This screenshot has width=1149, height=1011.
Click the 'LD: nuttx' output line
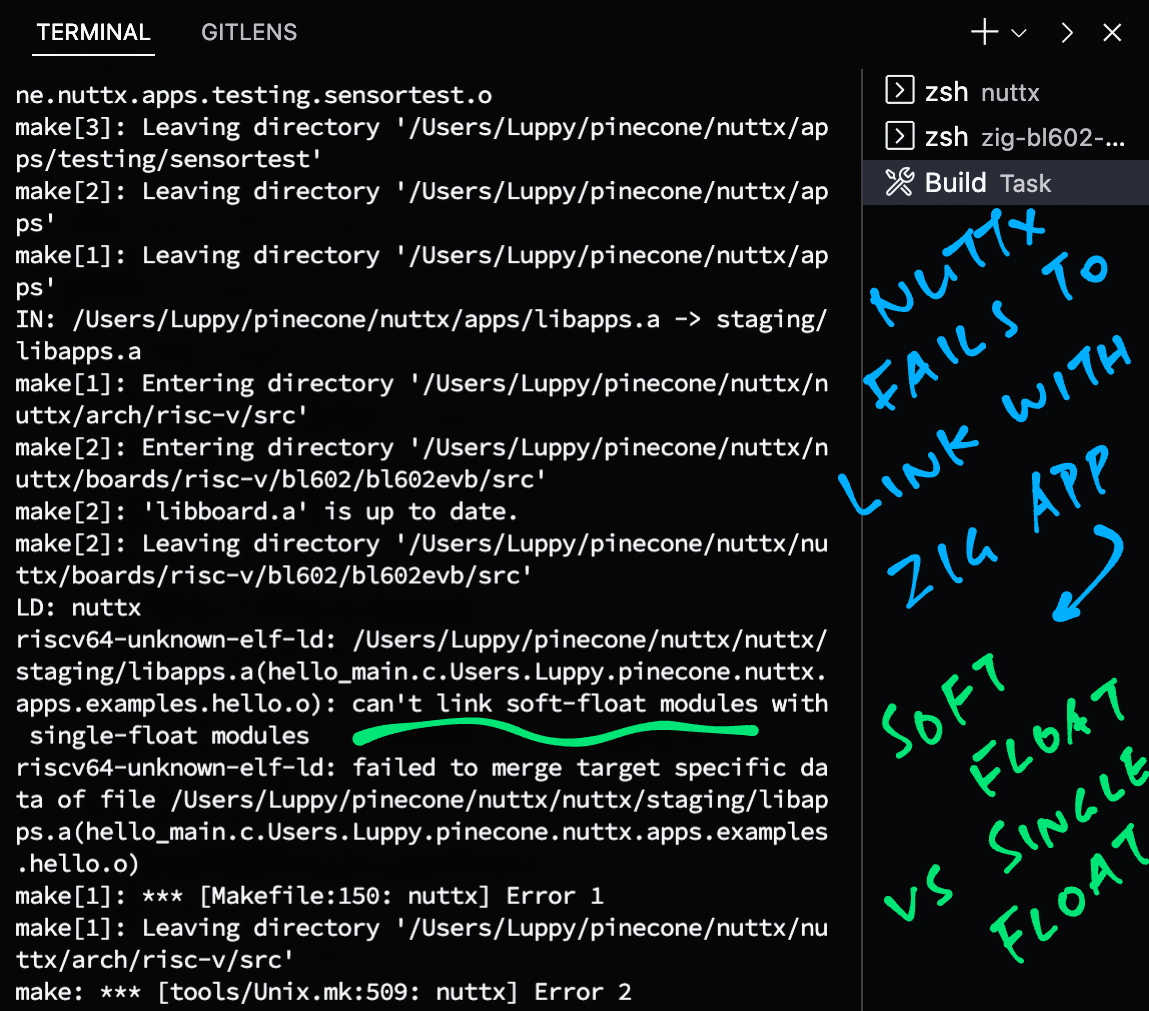78,608
